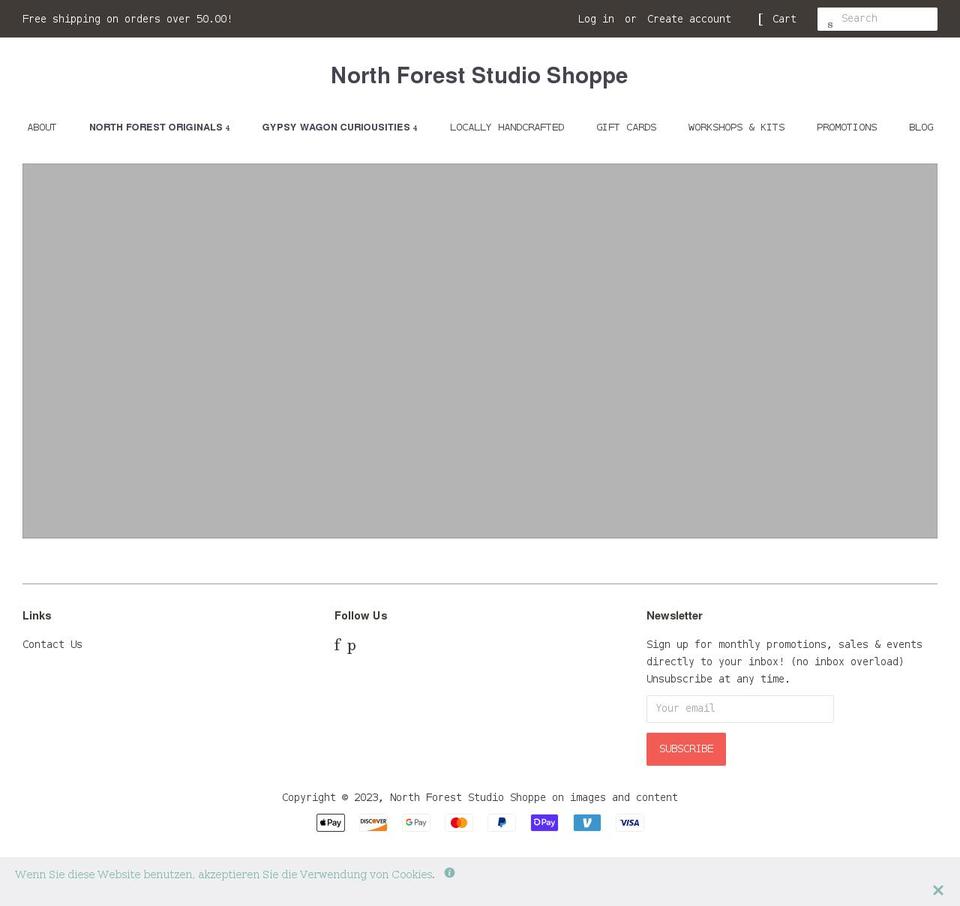Click the Shop Pay payment icon
The height and width of the screenshot is (906, 960).
click(544, 823)
